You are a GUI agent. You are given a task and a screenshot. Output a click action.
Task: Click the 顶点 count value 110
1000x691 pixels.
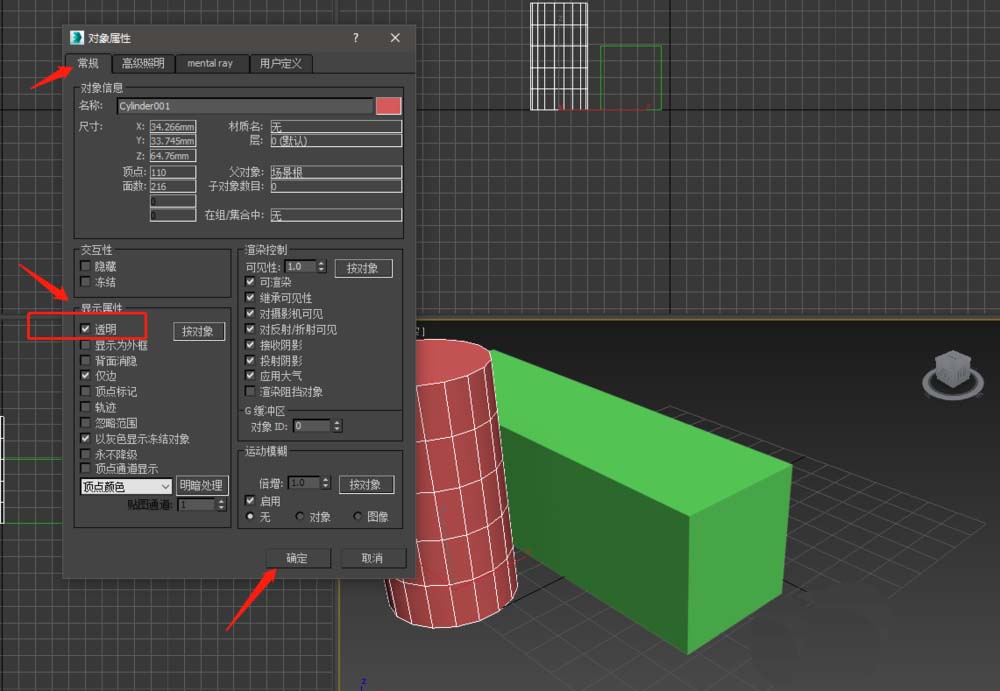173,172
